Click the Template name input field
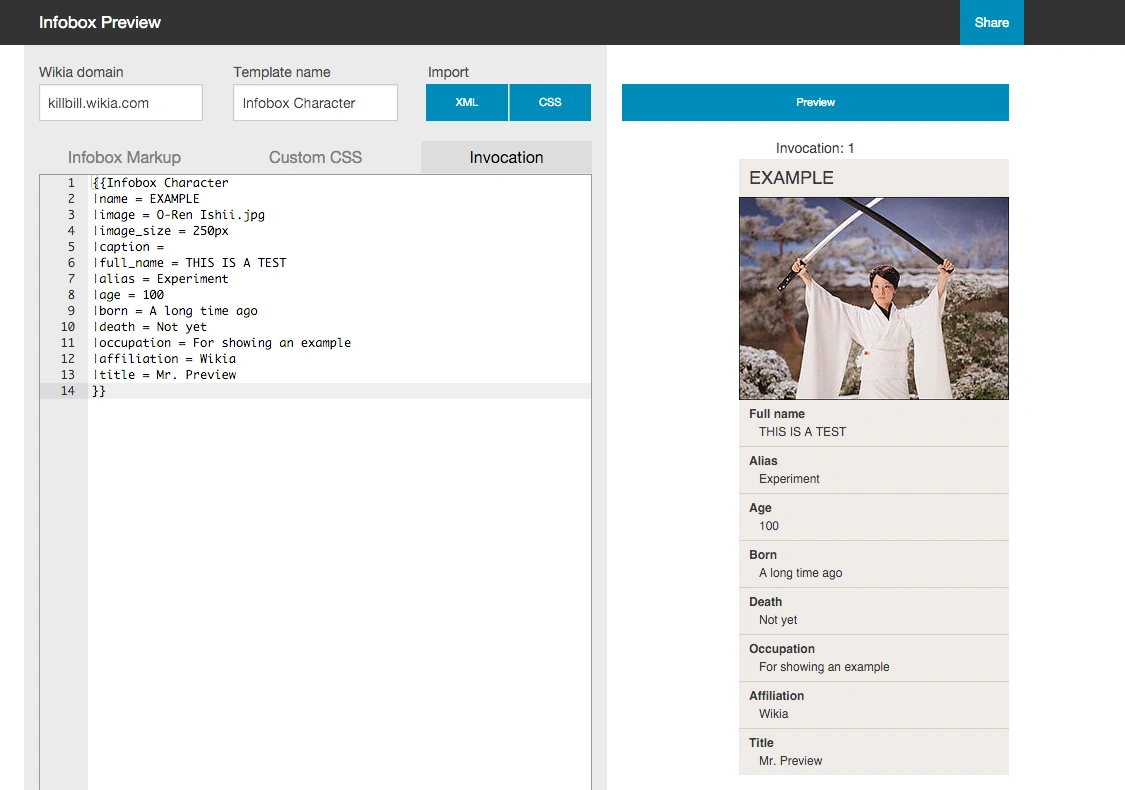1125x790 pixels. point(315,102)
